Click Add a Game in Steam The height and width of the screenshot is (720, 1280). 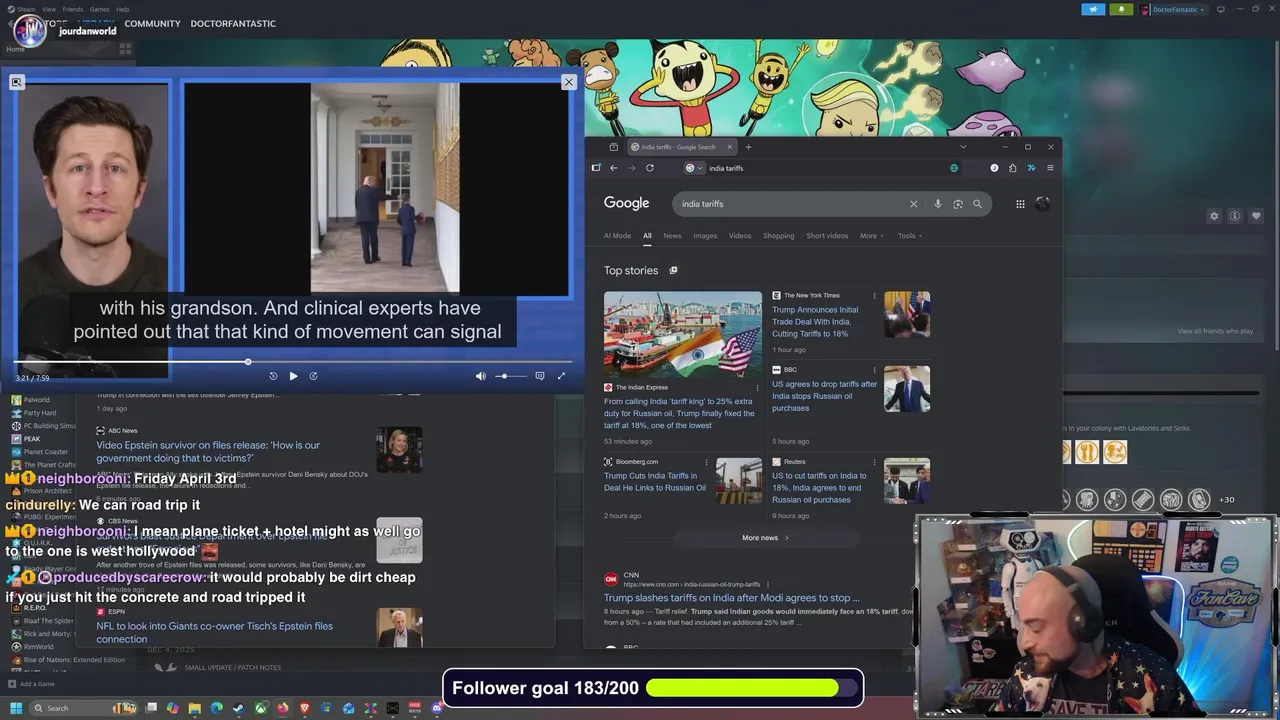click(x=31, y=684)
